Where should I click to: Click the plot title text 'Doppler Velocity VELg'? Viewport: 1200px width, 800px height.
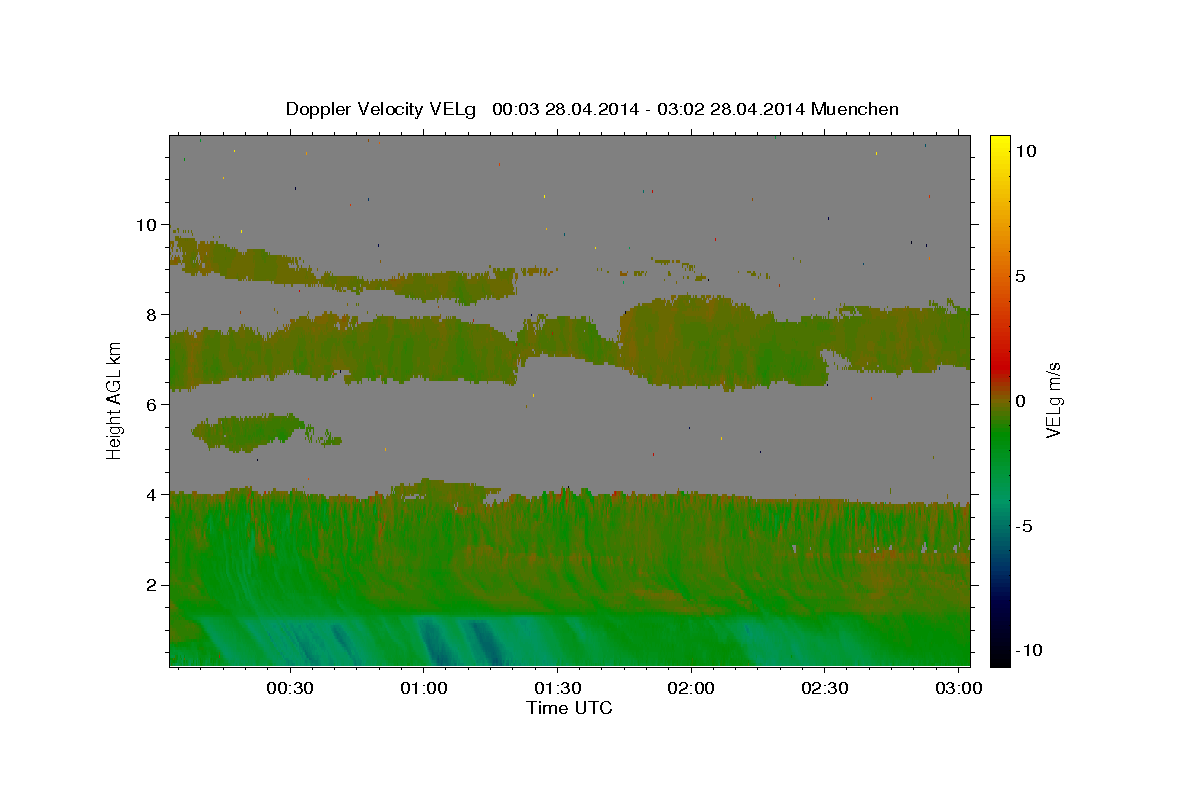click(x=381, y=109)
